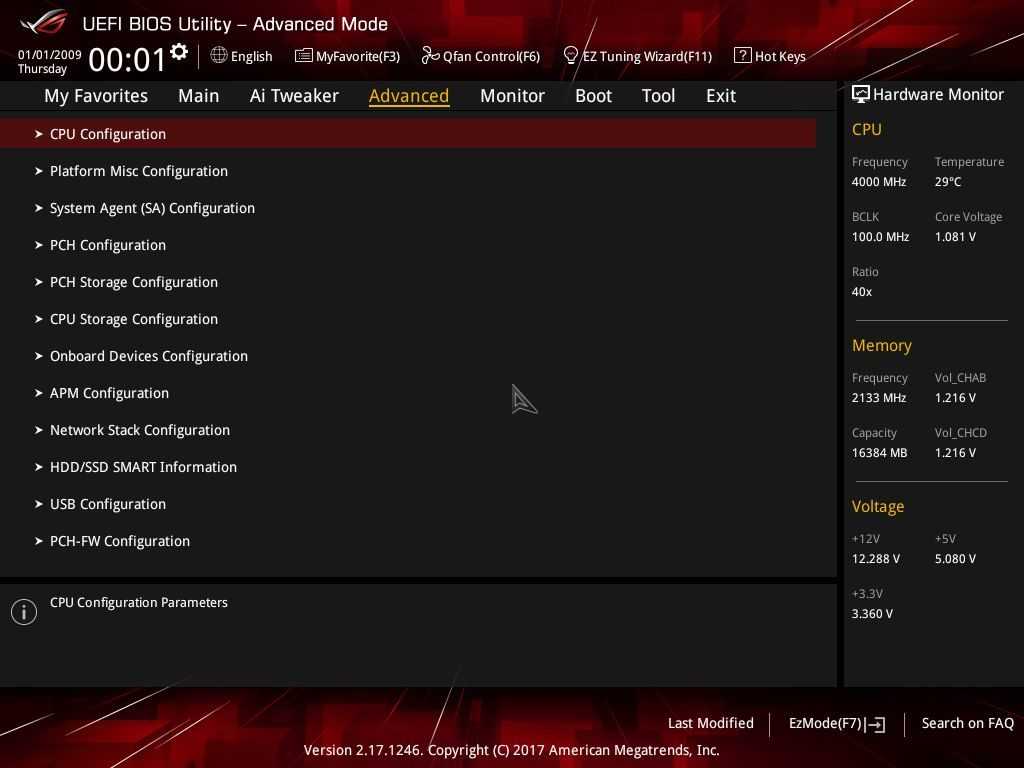Click the Last Modified button

point(710,723)
